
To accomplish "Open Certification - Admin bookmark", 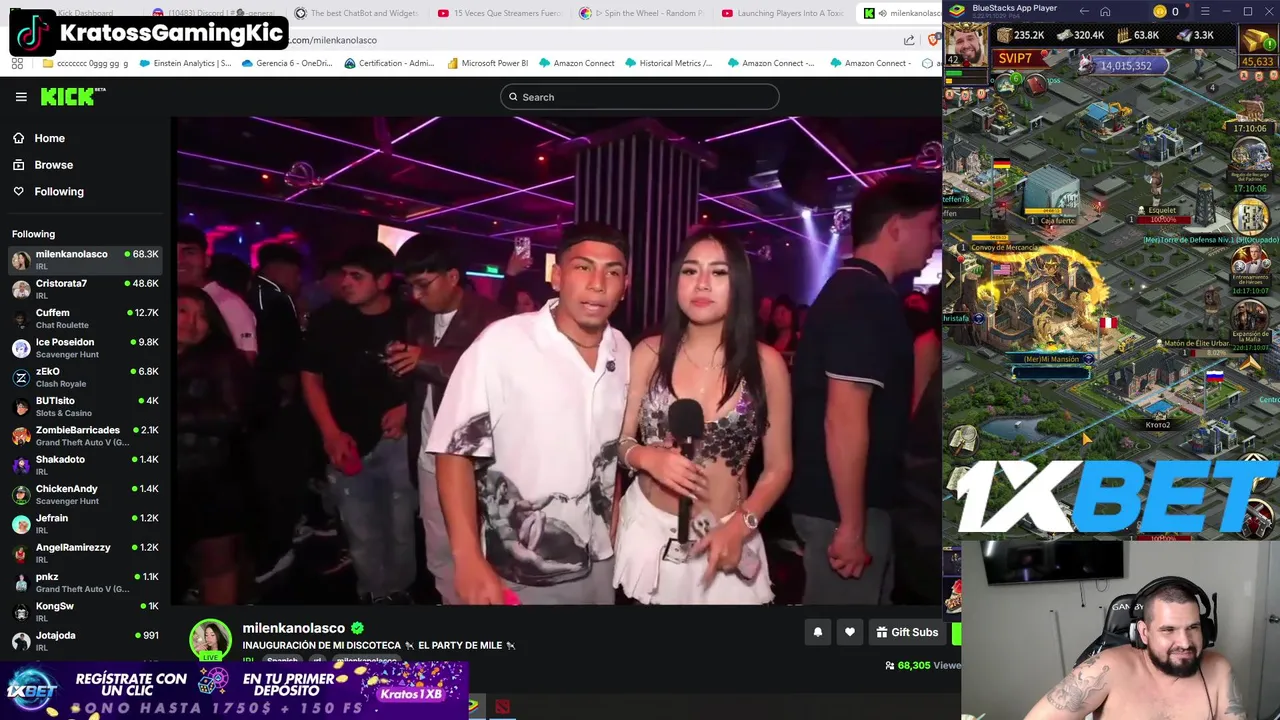I will point(389,63).
